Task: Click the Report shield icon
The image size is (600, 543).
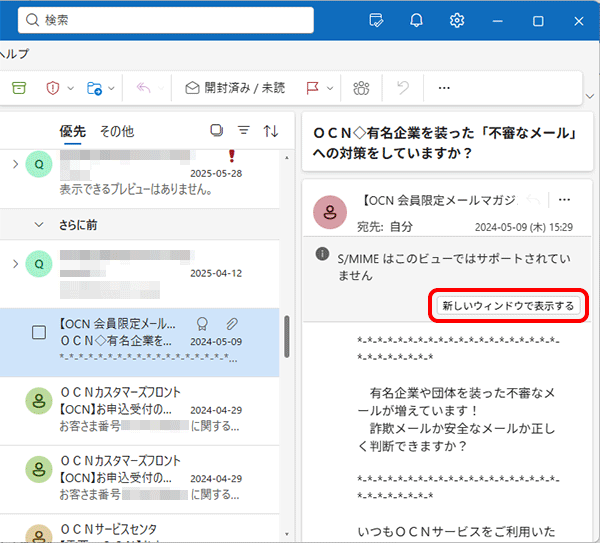Action: coord(53,88)
